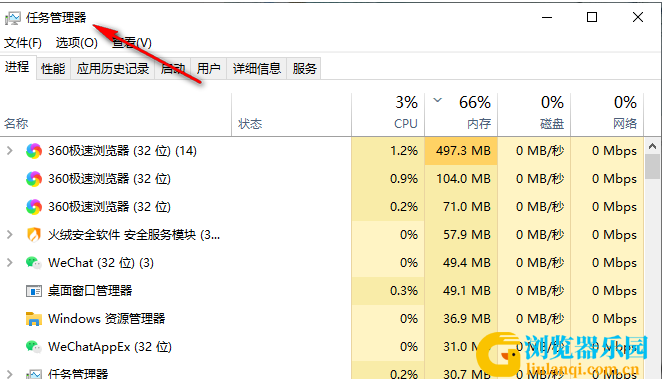Click the scrollbar up arrow
The image size is (662, 379).
click(652, 146)
